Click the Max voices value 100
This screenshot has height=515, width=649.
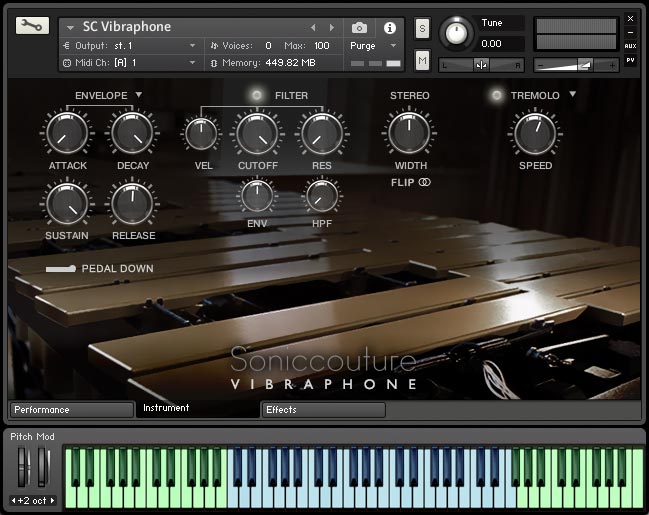click(322, 46)
